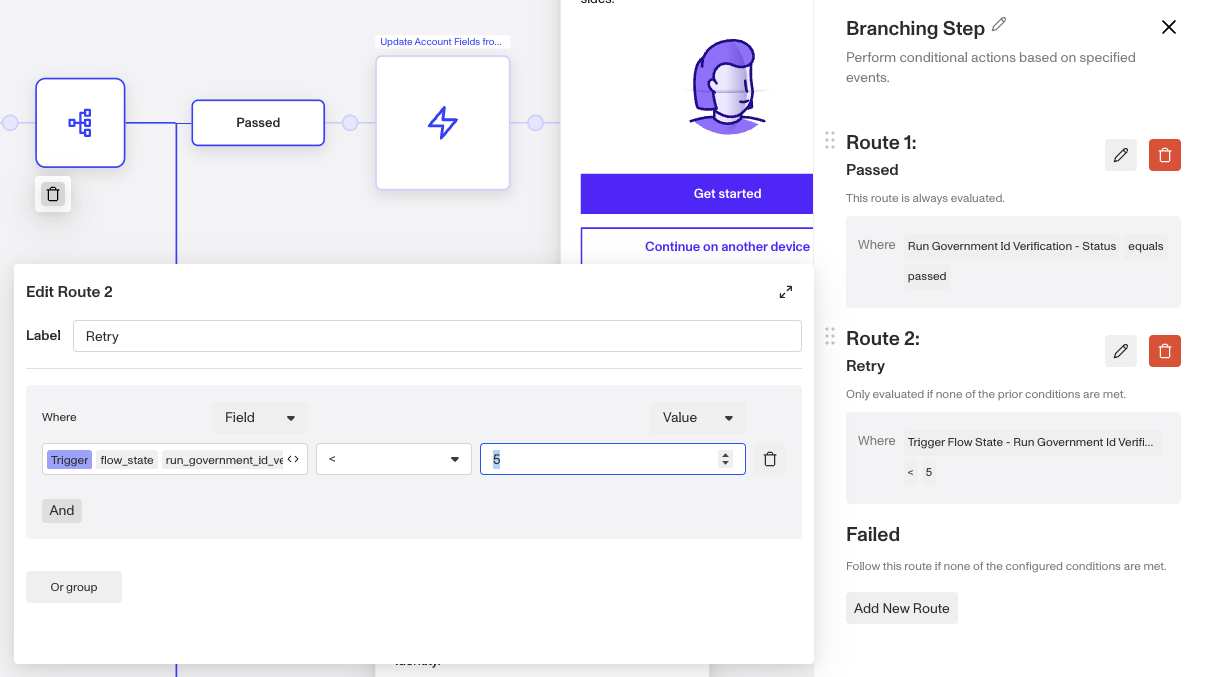Viewport: 1207px width, 677px height.
Task: Open the lightning bolt action node
Action: 443,123
